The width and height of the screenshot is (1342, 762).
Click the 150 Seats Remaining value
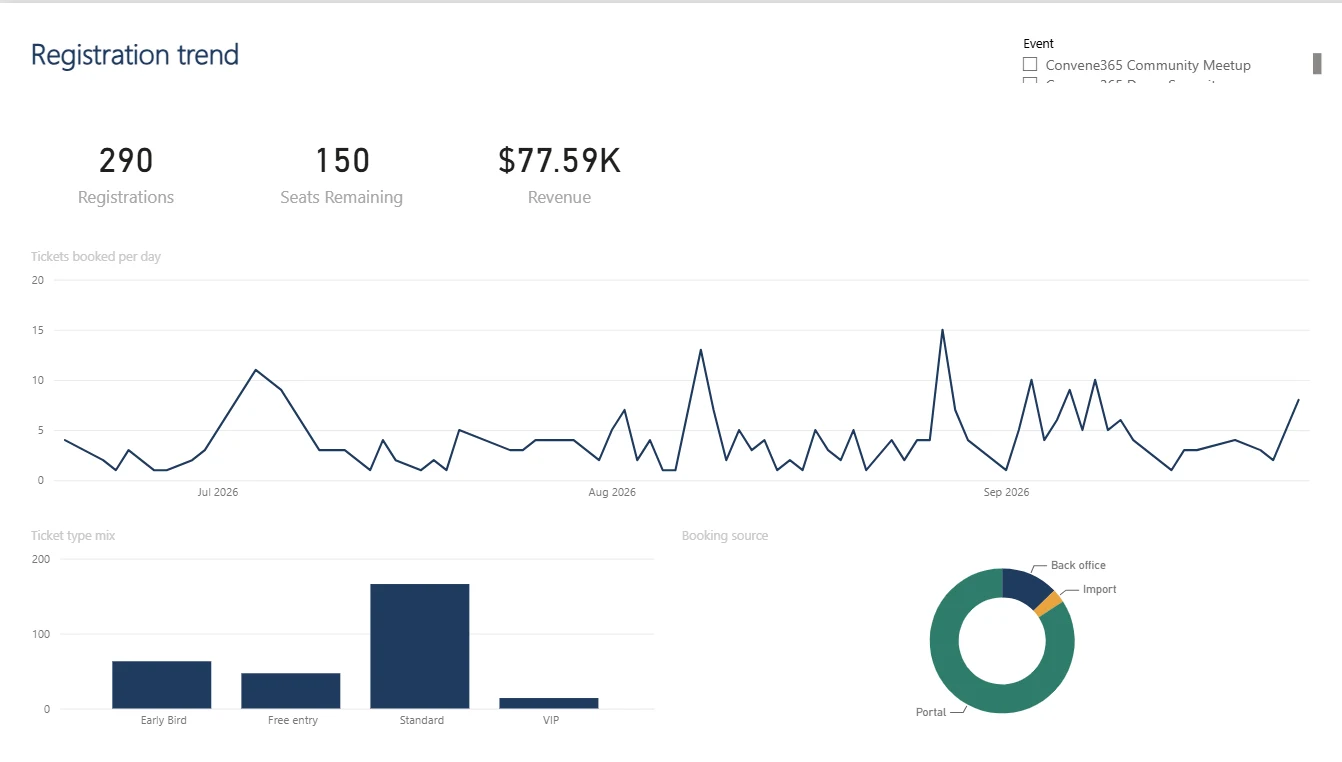click(342, 160)
